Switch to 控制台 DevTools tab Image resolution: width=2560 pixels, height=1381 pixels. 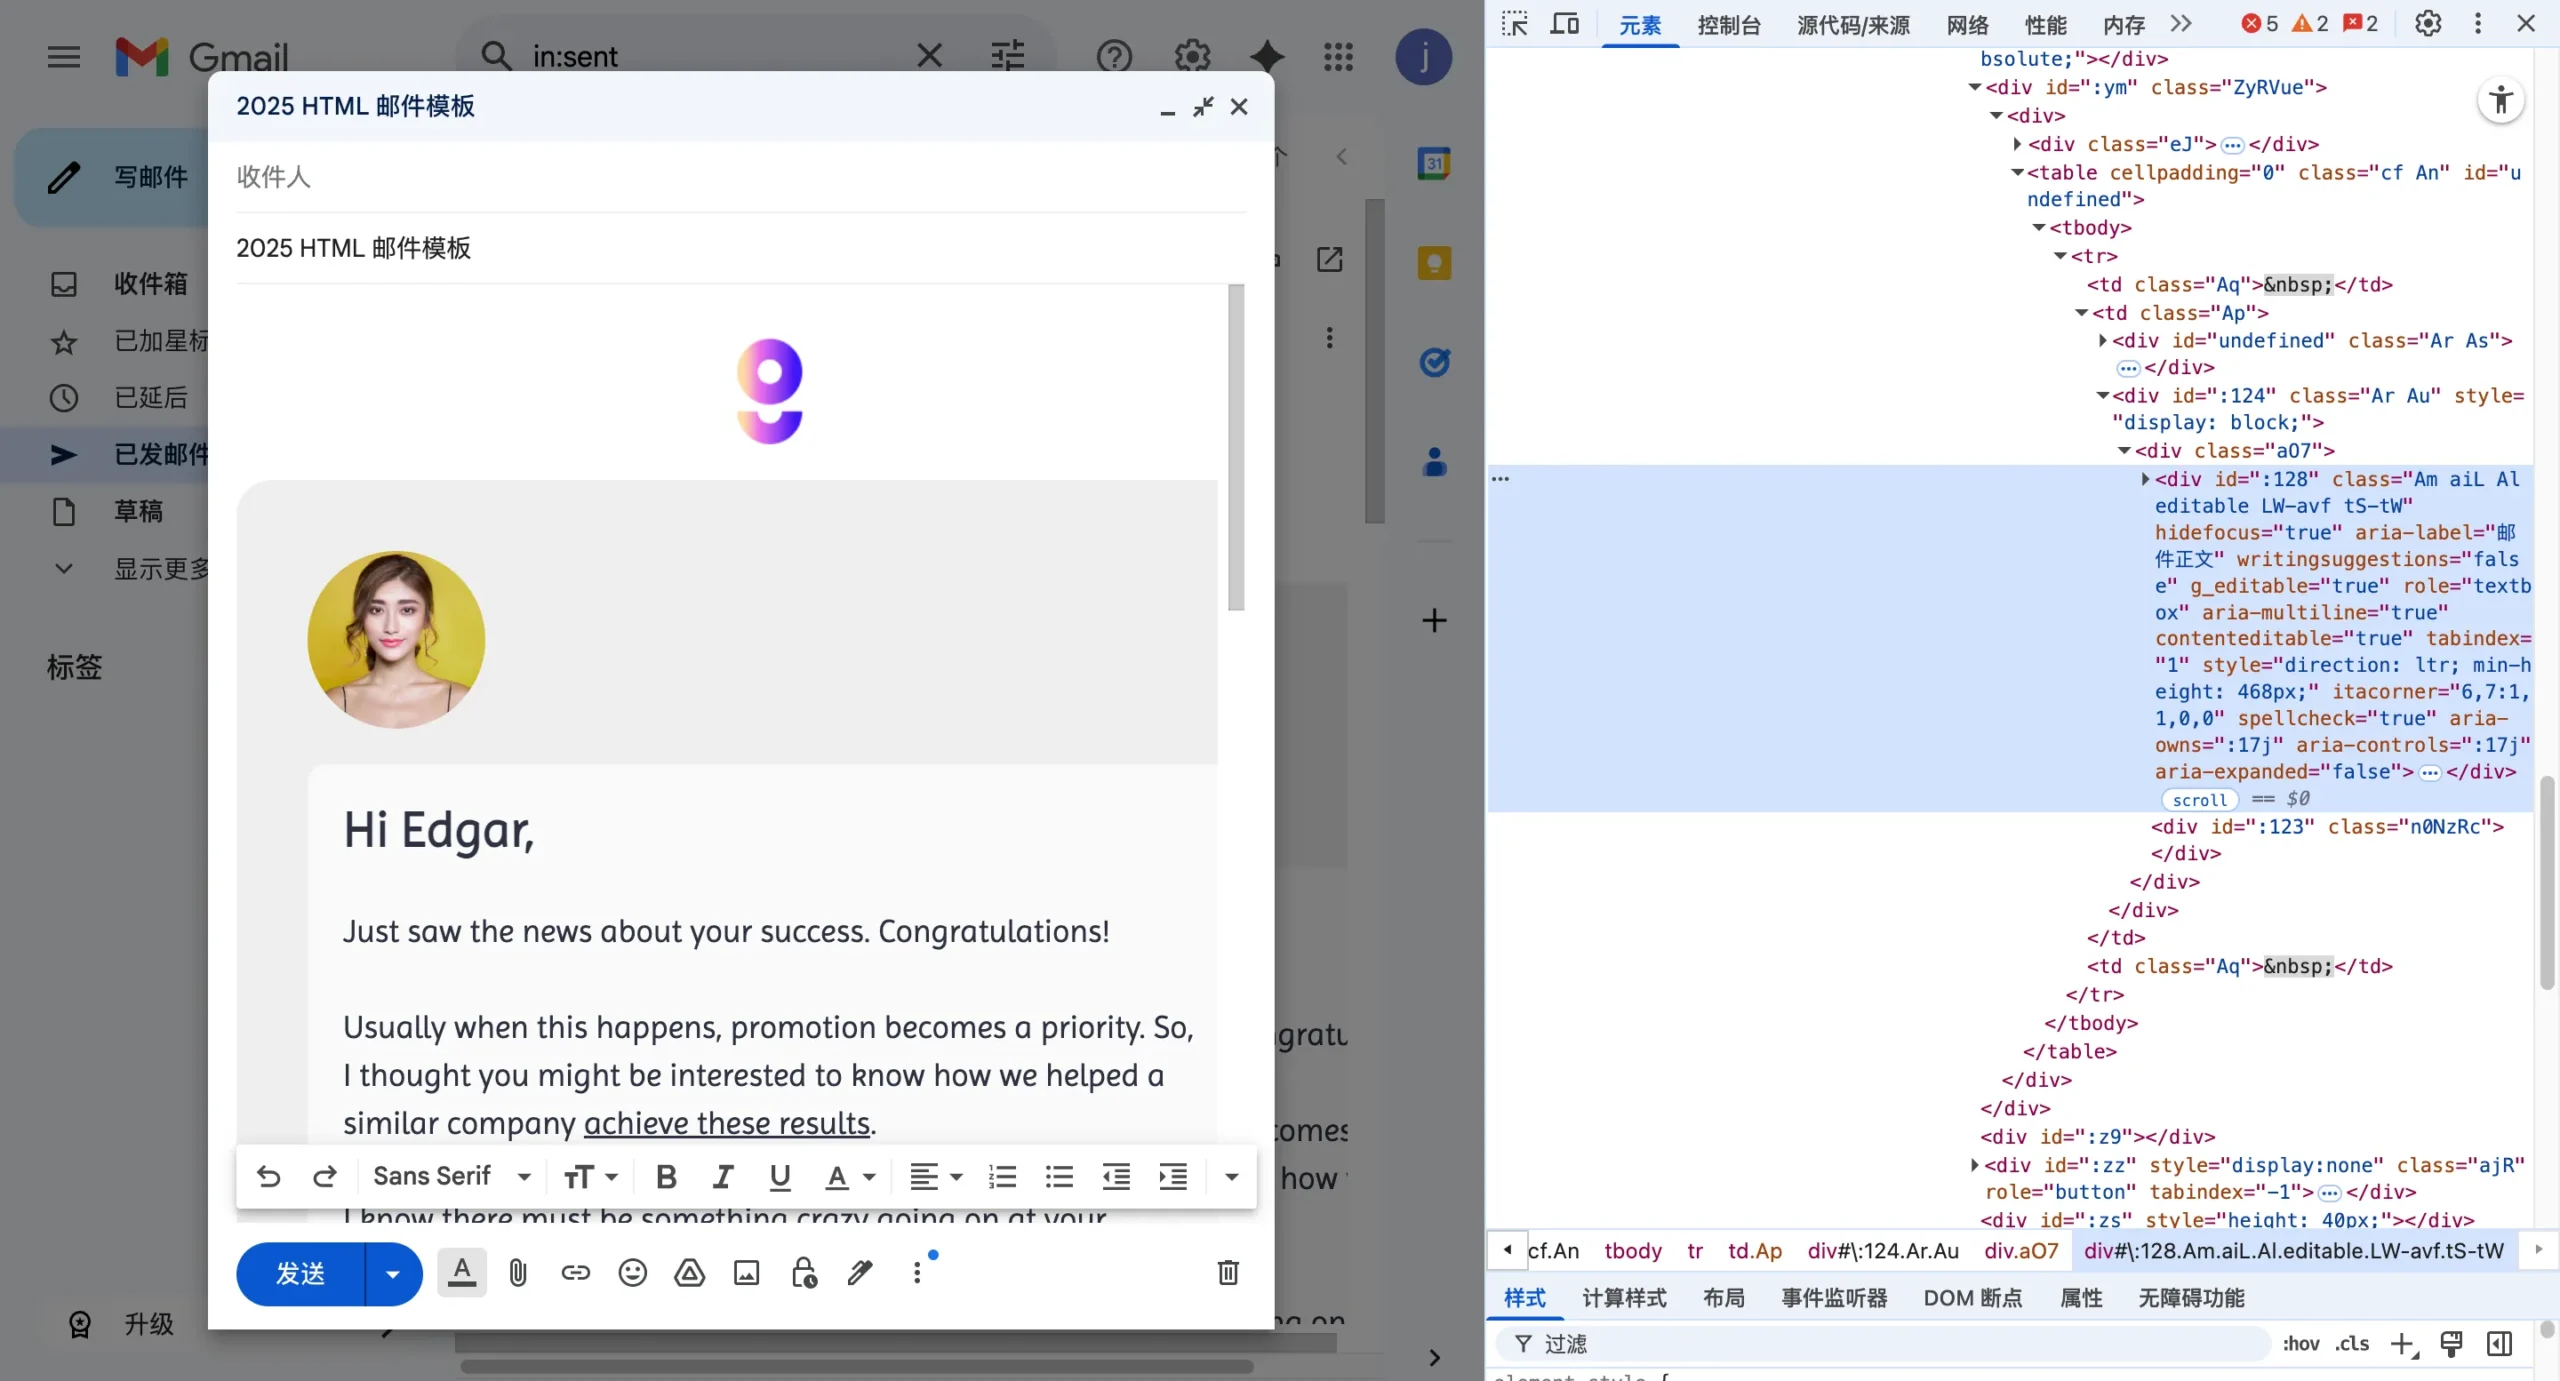(x=1728, y=24)
